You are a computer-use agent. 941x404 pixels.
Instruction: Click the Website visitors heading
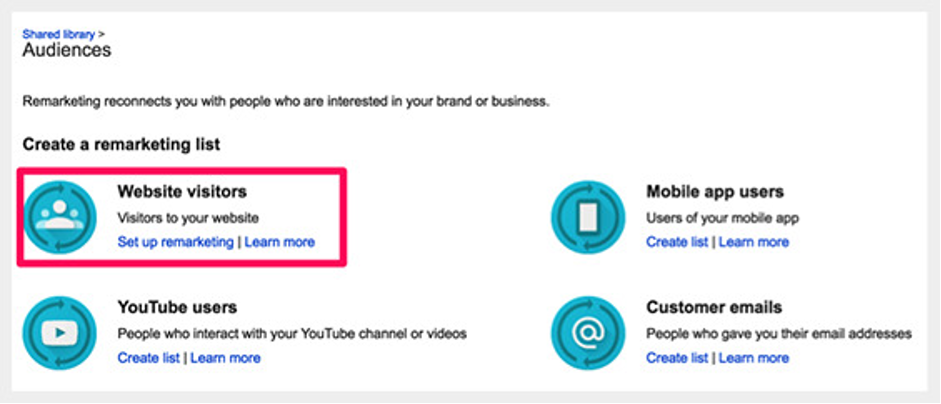(x=182, y=191)
